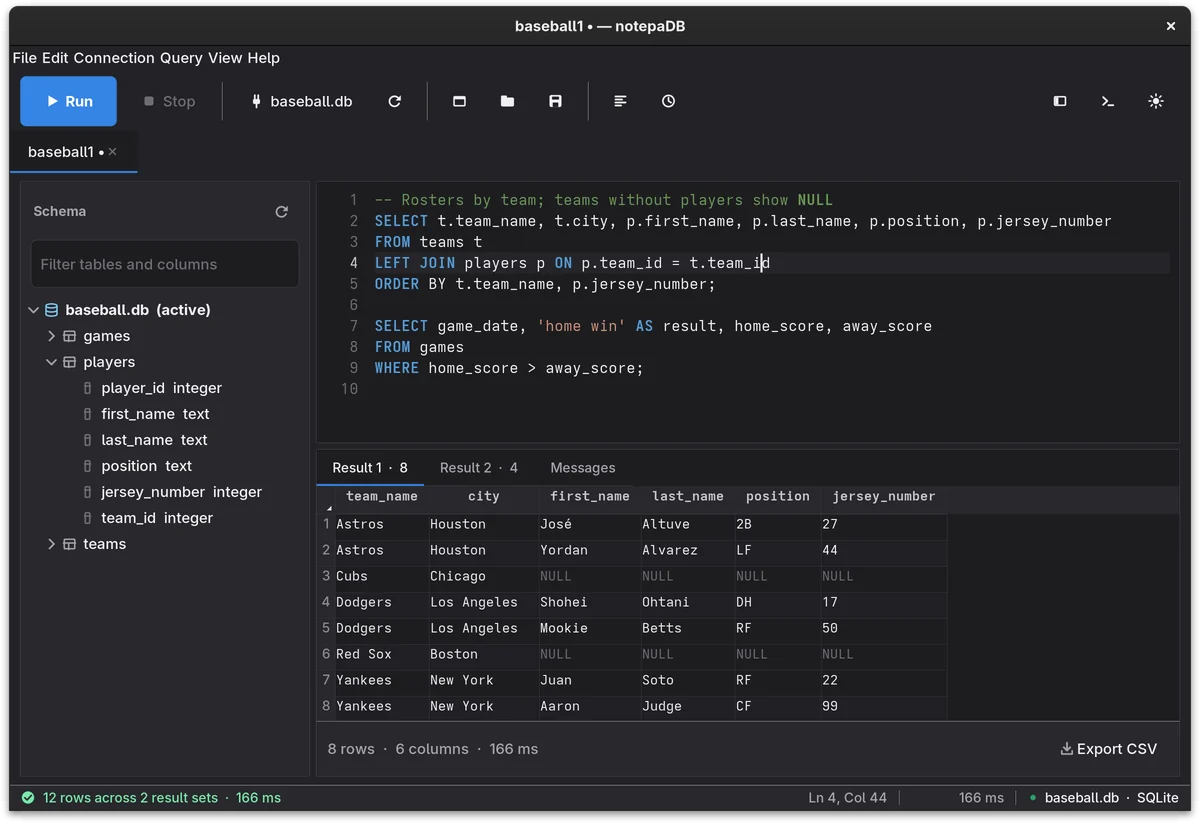Viewport: 1200px width, 823px height.
Task: Expand the teams table
Action: coord(52,544)
